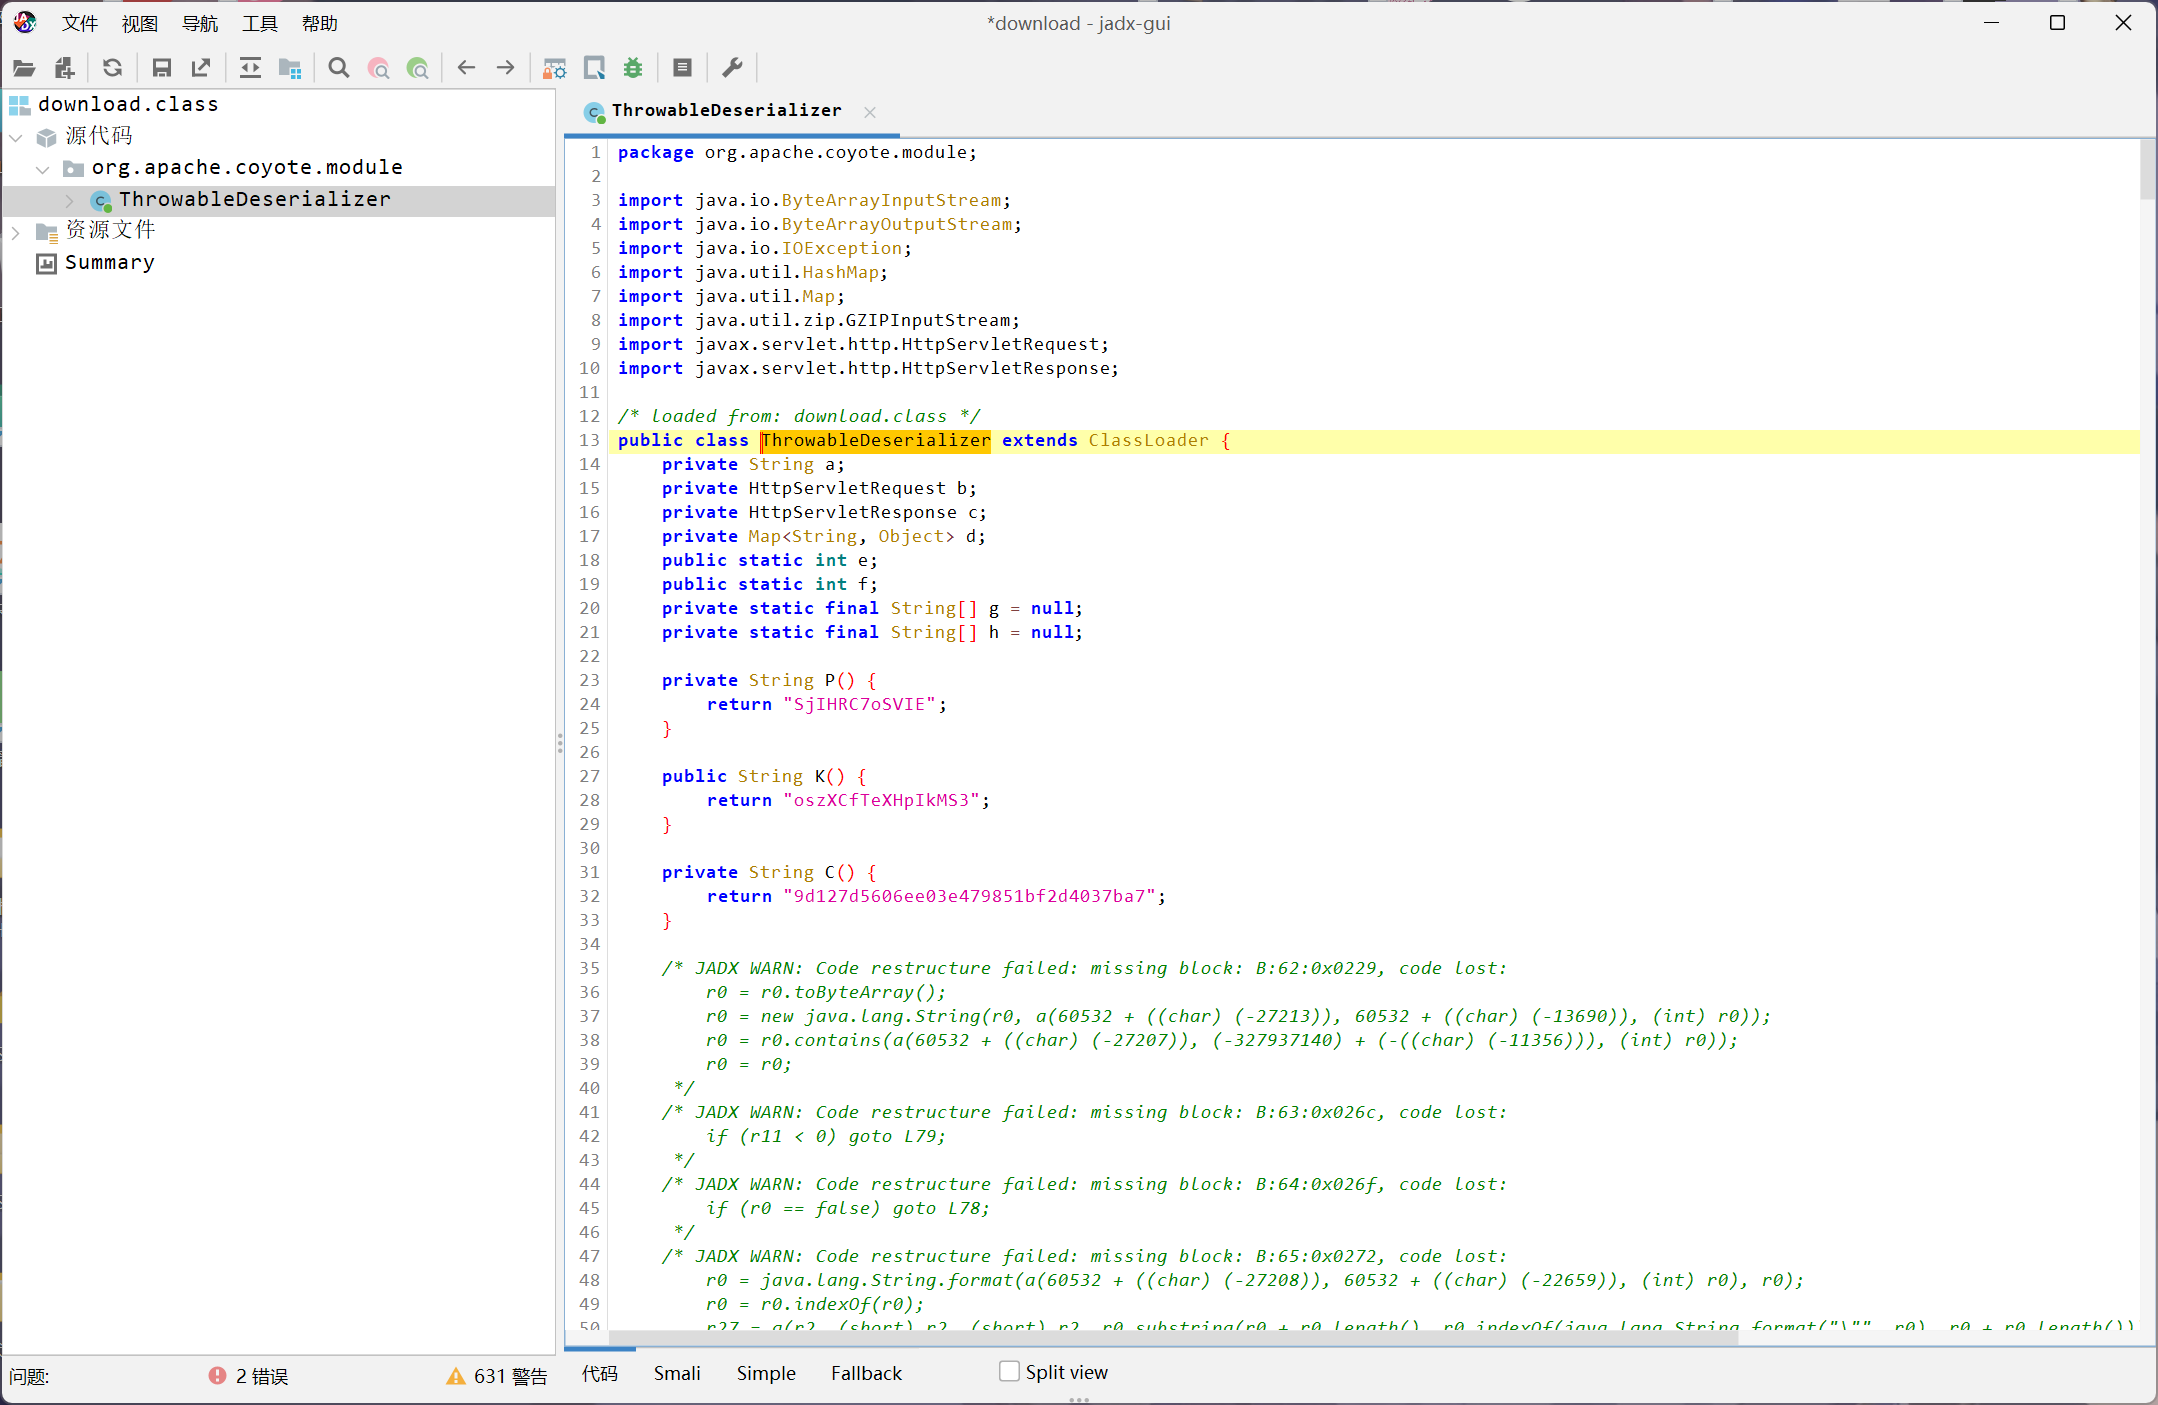This screenshot has height=1405, width=2158.
Task: Select ThrowableDeserializer in project tree
Action: (255, 200)
